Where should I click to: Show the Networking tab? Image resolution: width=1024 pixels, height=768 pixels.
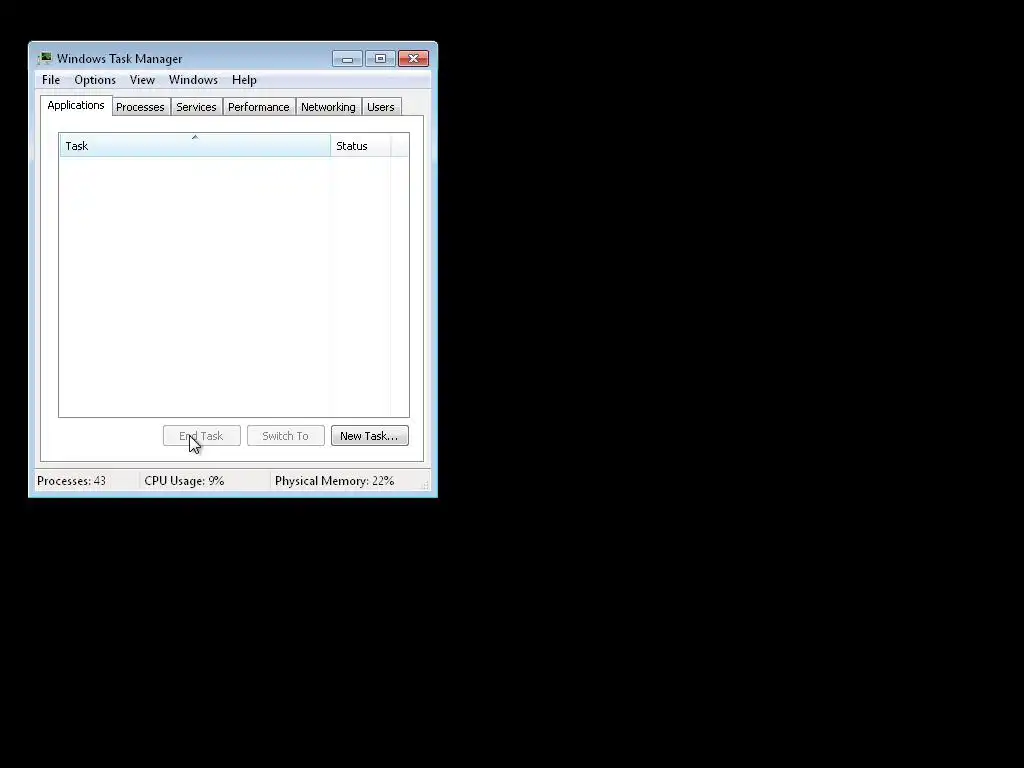click(x=328, y=107)
